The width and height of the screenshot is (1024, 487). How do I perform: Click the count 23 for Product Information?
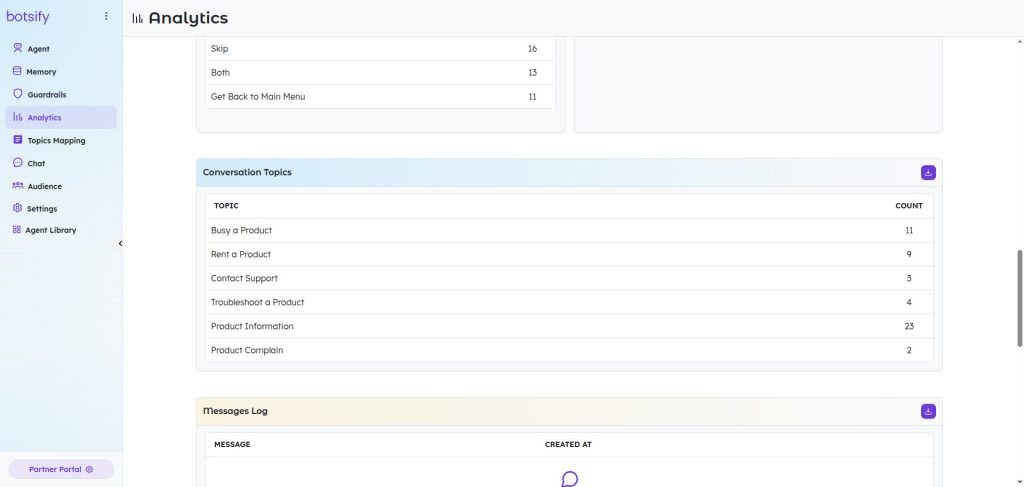tap(909, 326)
